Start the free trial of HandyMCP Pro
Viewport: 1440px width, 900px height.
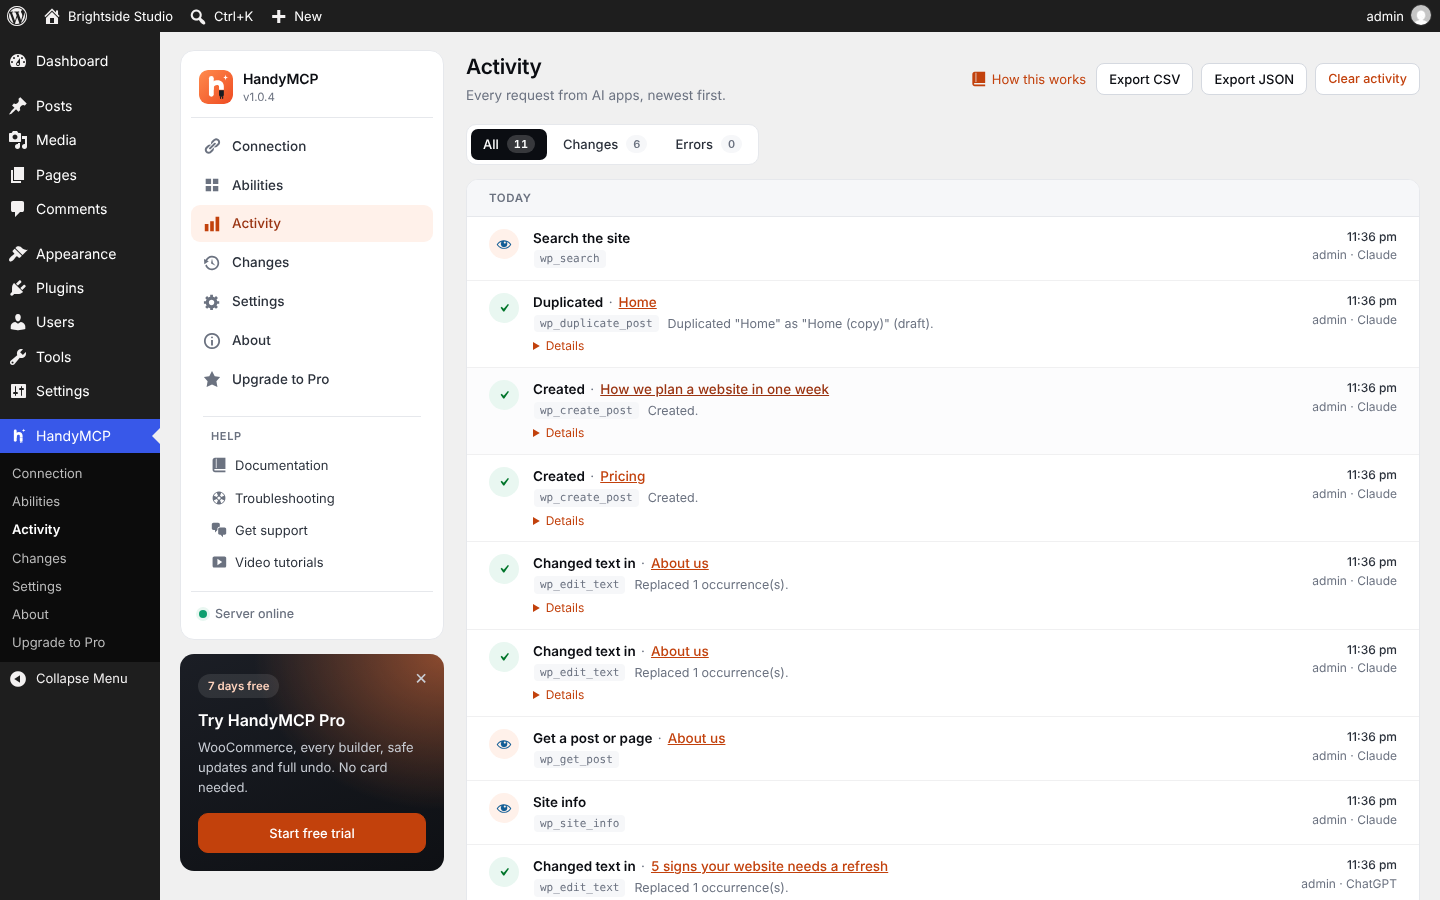pos(312,833)
